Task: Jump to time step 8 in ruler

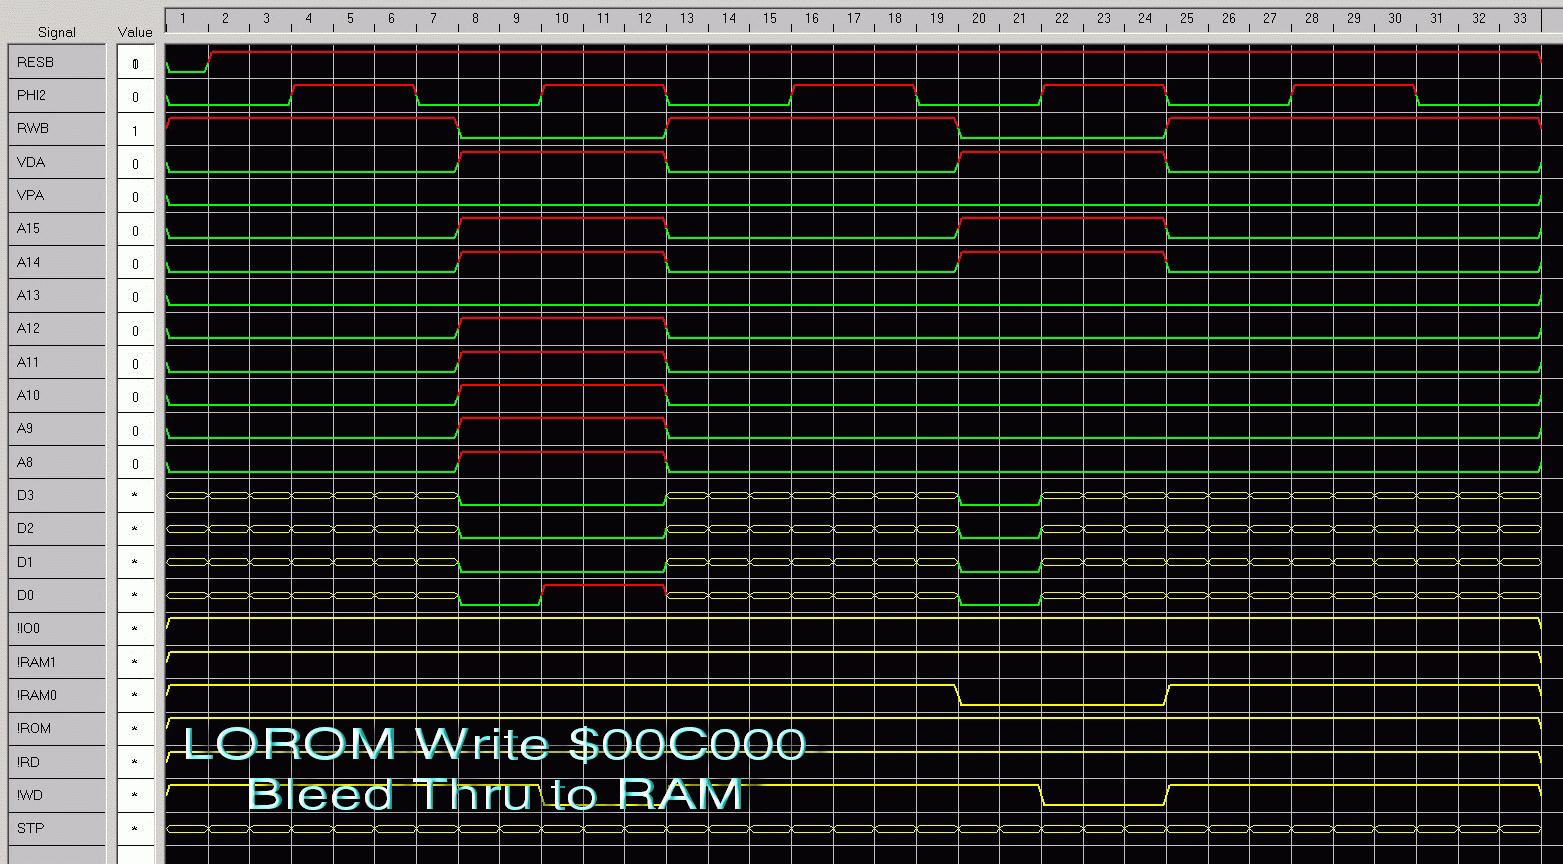Action: 475,18
